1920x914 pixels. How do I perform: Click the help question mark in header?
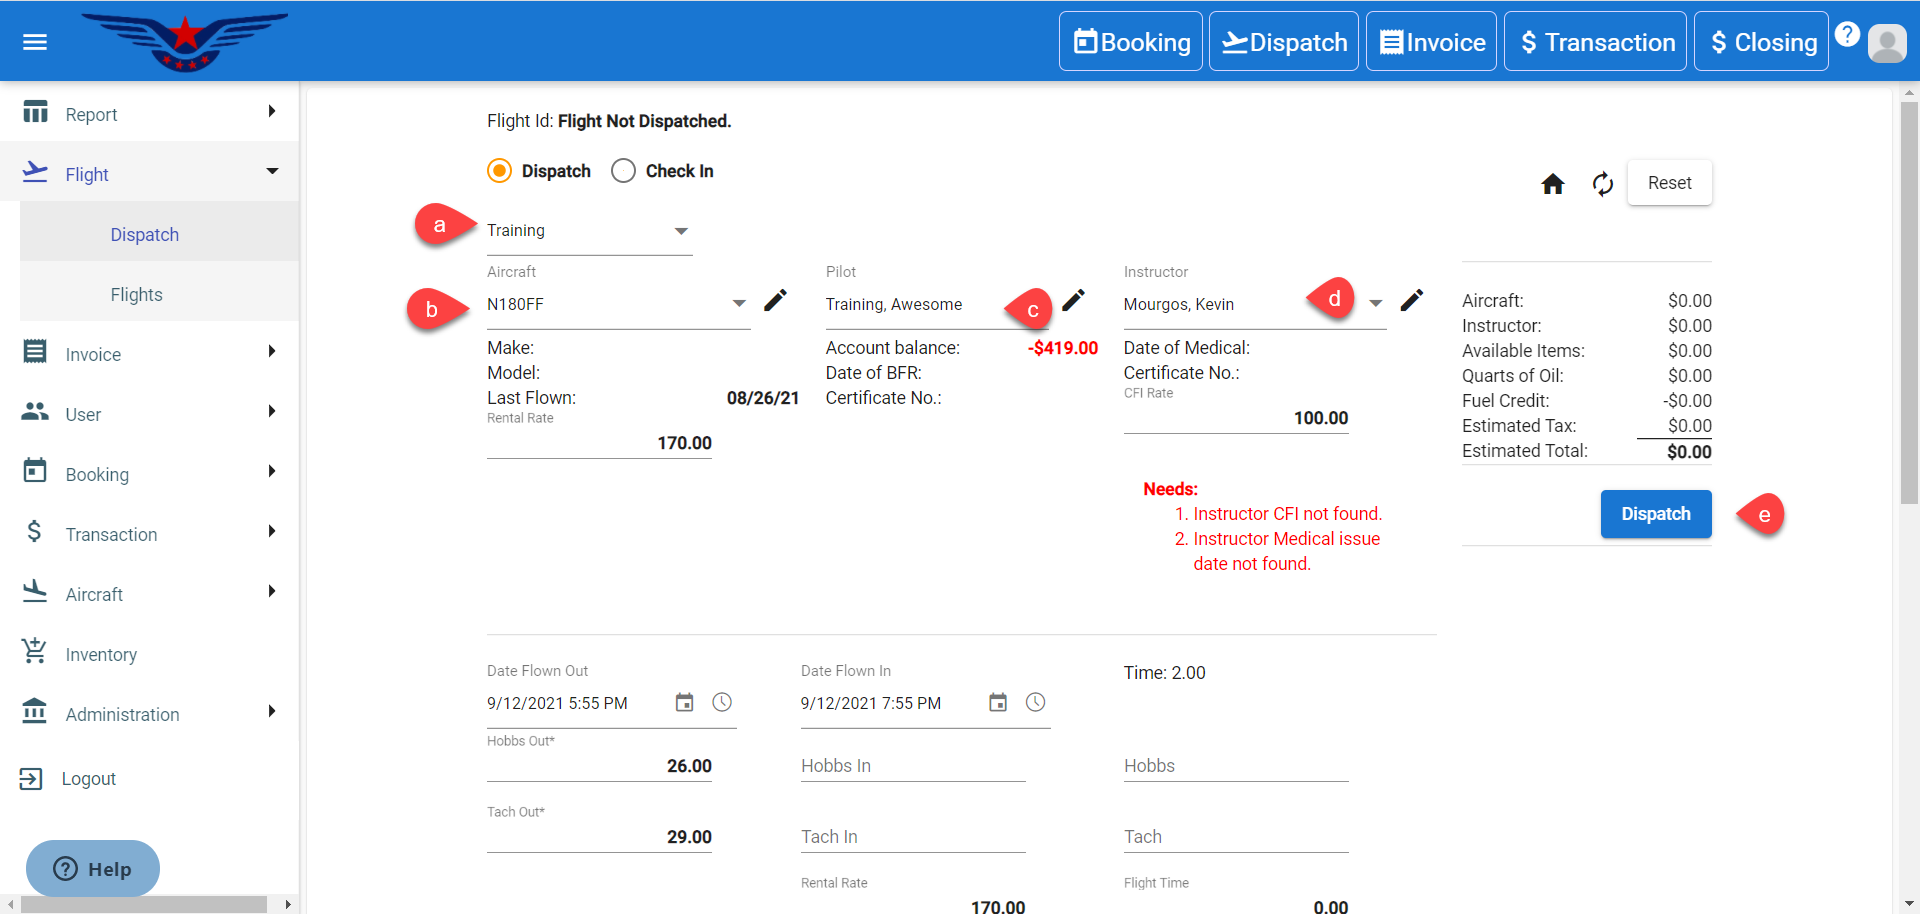[x=1847, y=35]
